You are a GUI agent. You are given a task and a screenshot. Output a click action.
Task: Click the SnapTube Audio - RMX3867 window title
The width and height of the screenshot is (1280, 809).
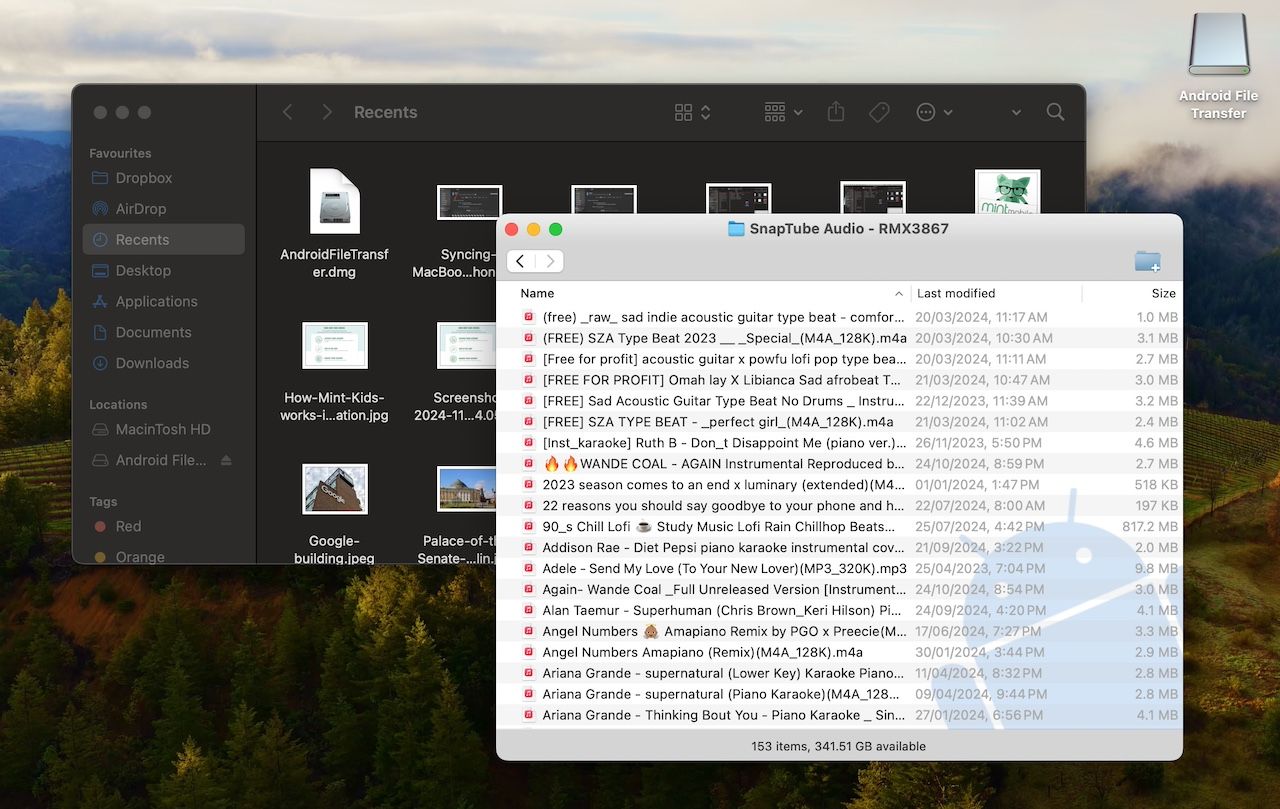849,229
